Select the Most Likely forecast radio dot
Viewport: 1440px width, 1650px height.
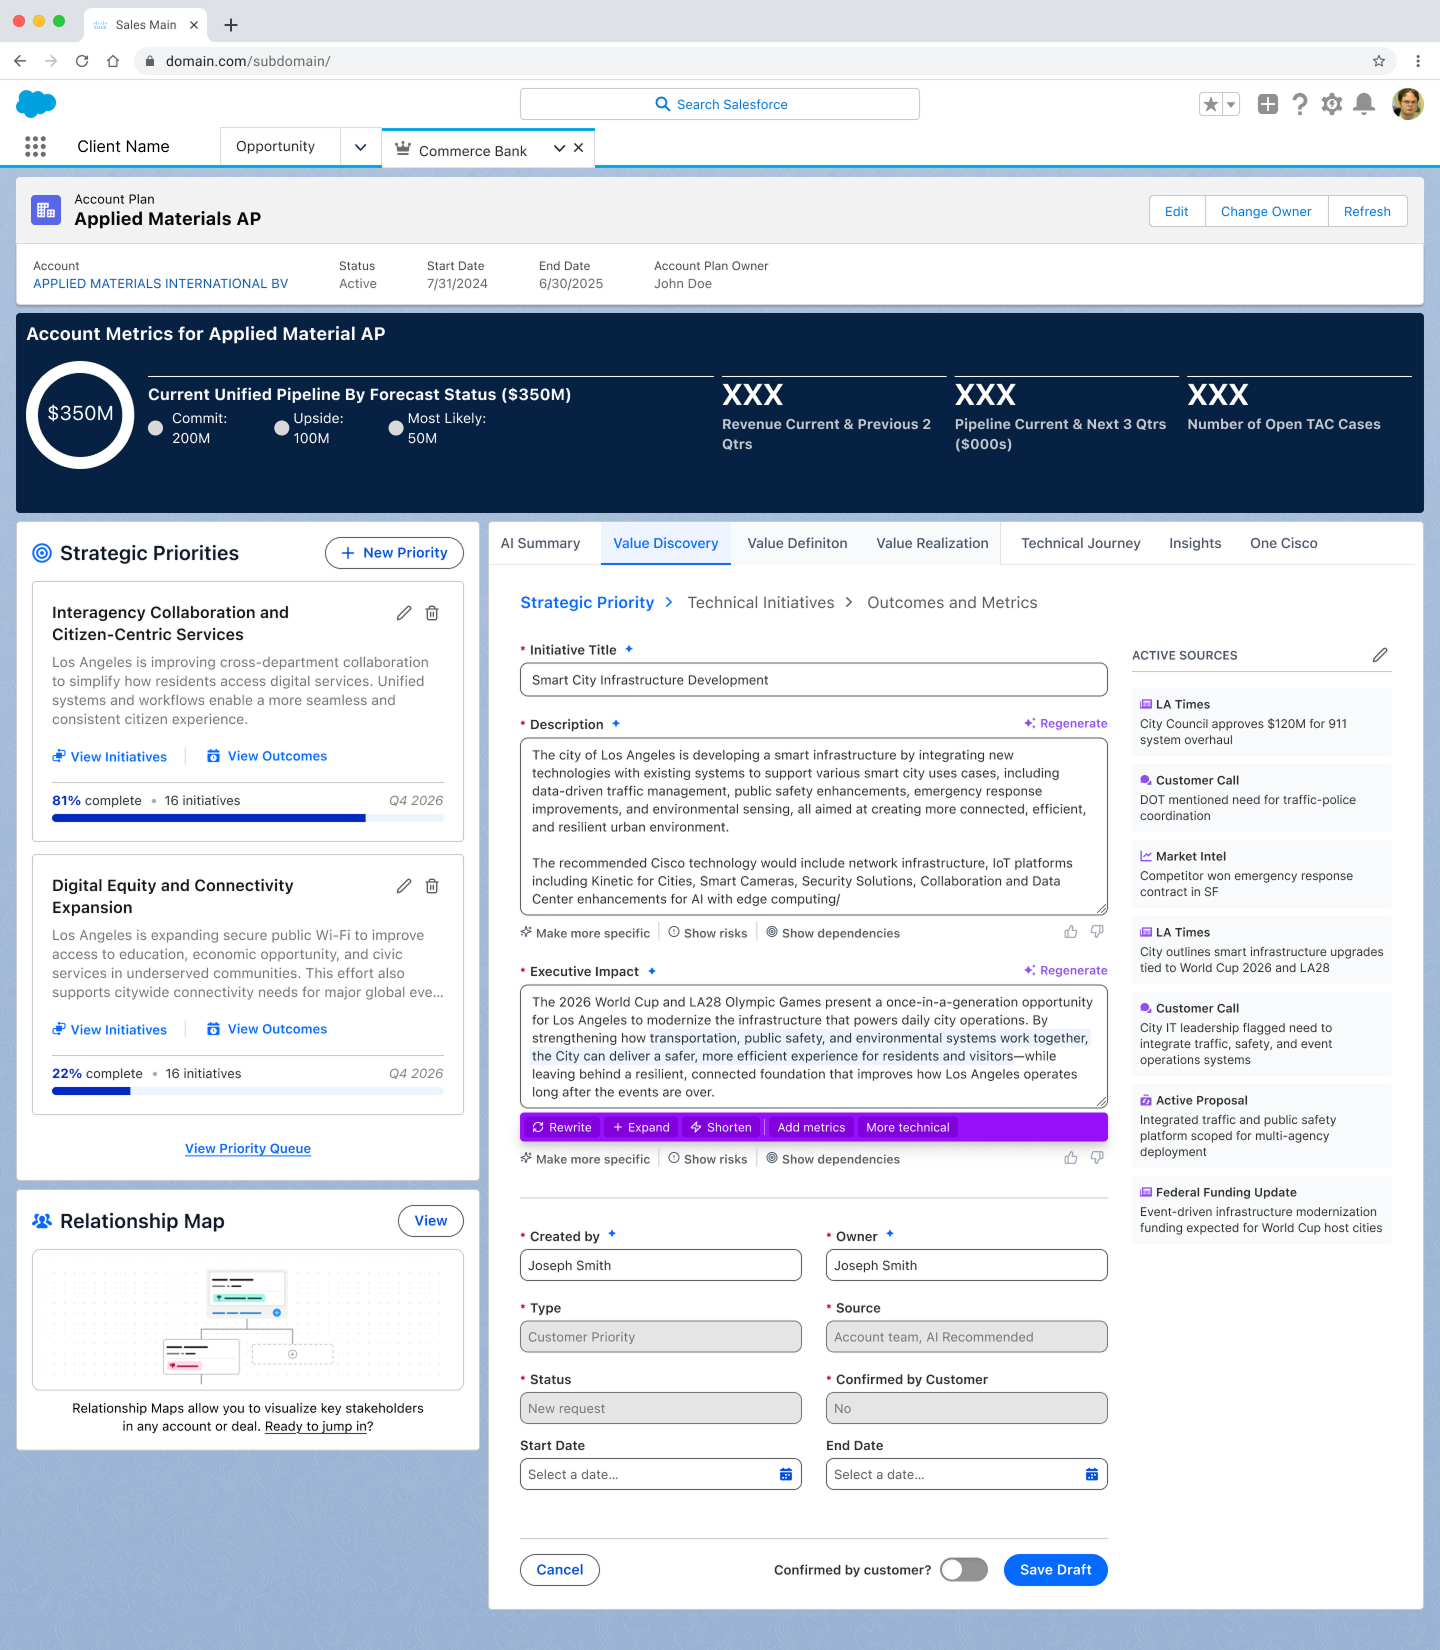[x=396, y=428]
